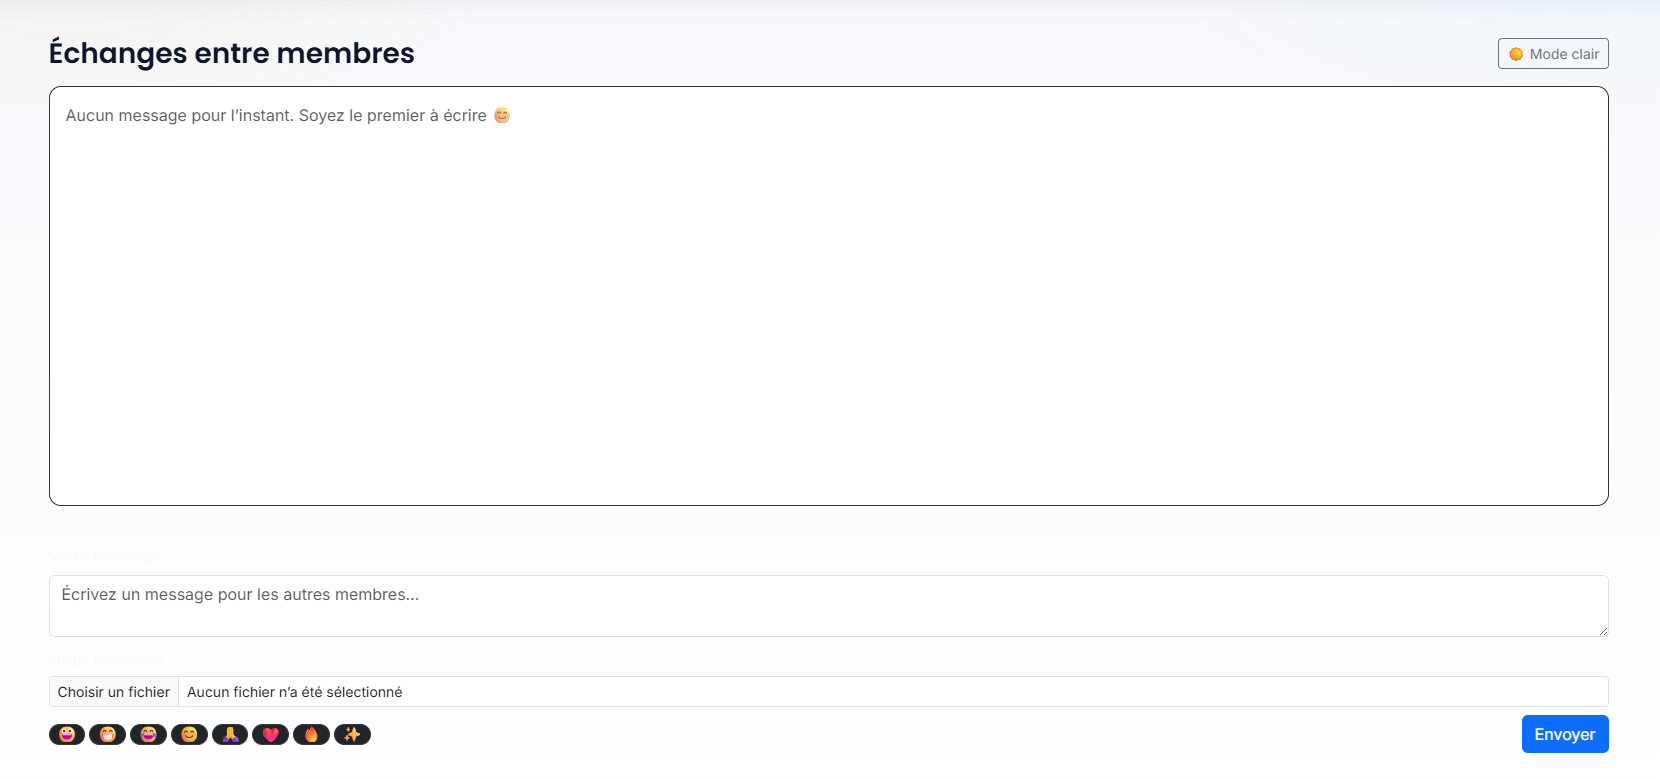Click the 'Échanges entre membres' heading
Image resolution: width=1660 pixels, height=779 pixels.
tap(232, 53)
